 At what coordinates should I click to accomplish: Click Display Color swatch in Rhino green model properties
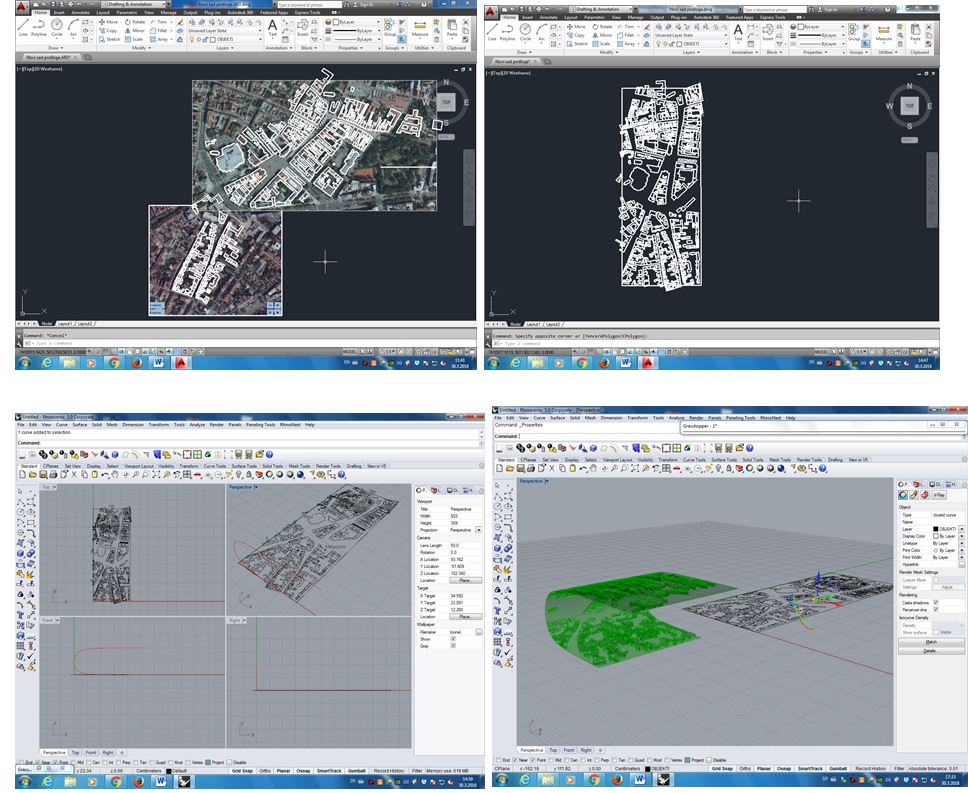click(x=936, y=536)
